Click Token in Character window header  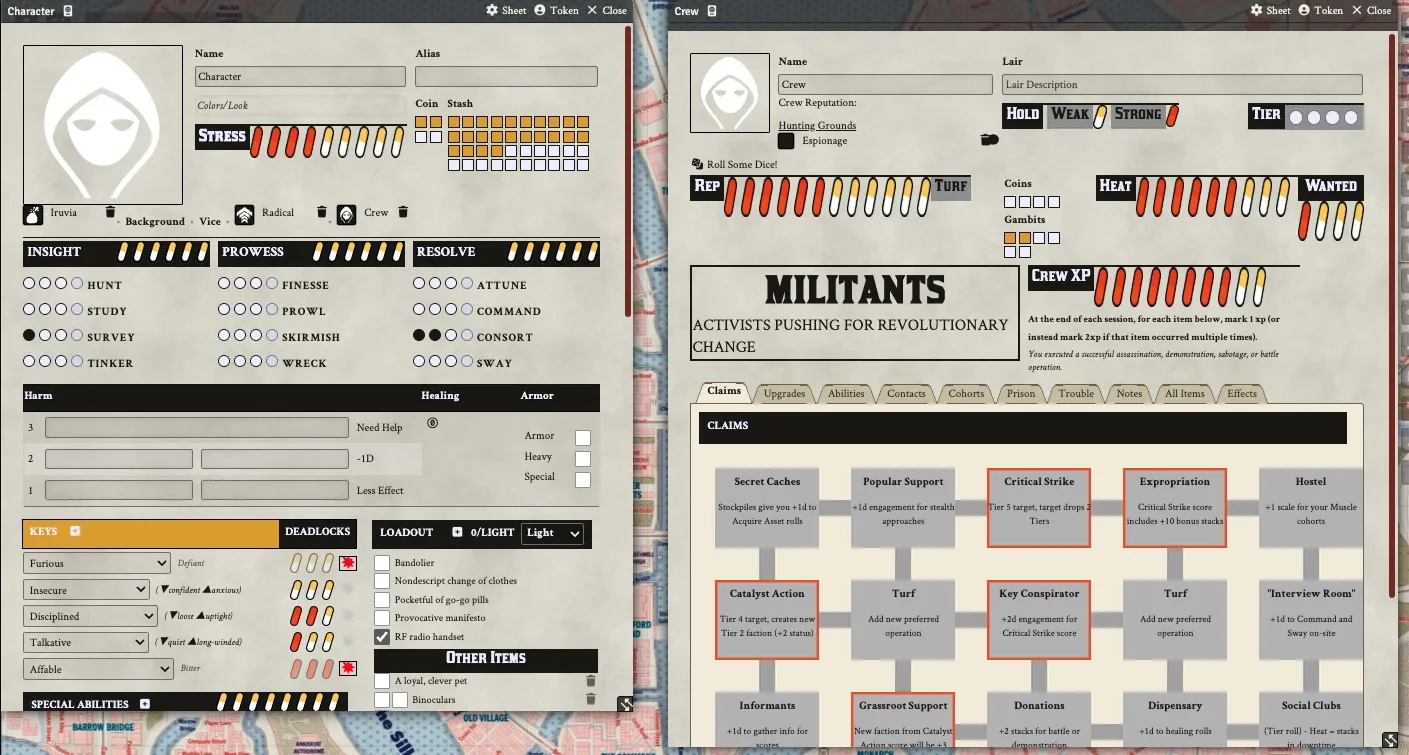tap(556, 10)
